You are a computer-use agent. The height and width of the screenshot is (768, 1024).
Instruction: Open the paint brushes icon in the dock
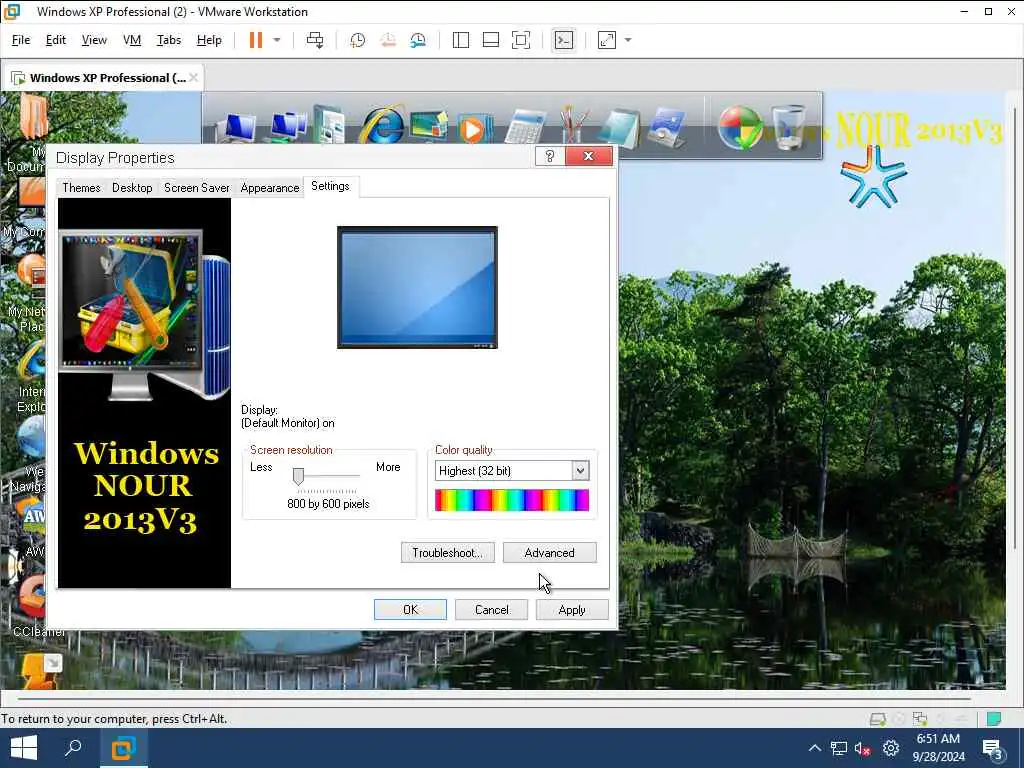click(x=573, y=124)
